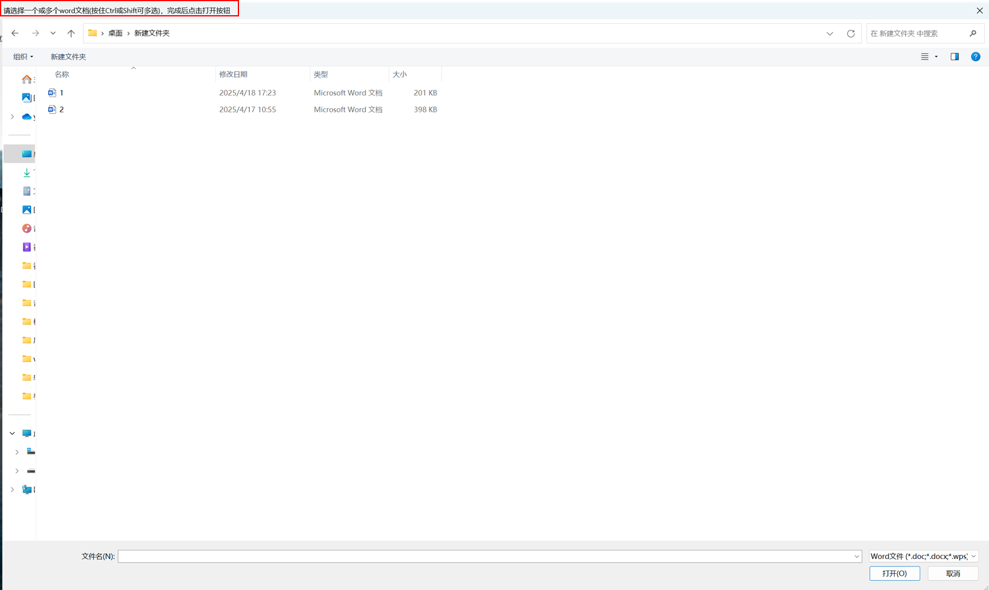This screenshot has height=590, width=989.
Task: Open Pictures quick access item below Documents
Action: (26, 209)
